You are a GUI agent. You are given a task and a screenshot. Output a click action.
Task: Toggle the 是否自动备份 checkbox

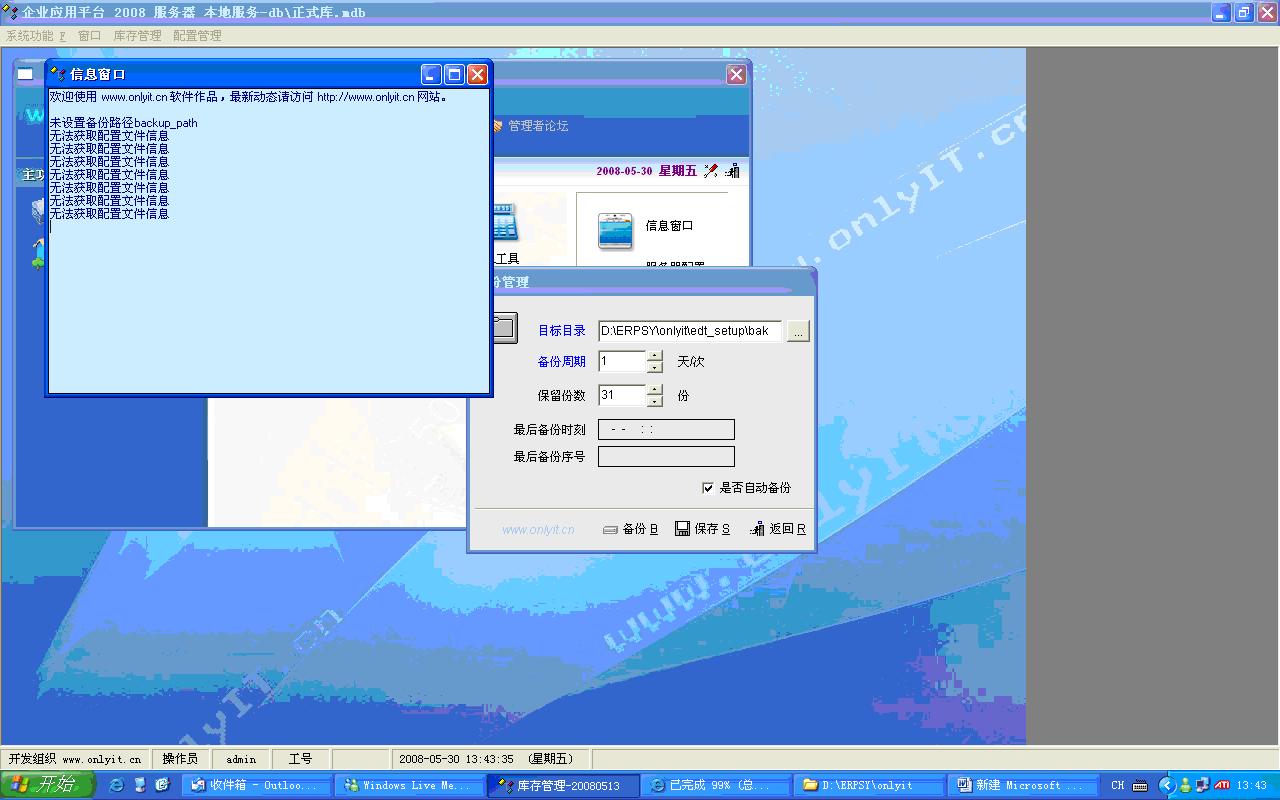(x=708, y=488)
